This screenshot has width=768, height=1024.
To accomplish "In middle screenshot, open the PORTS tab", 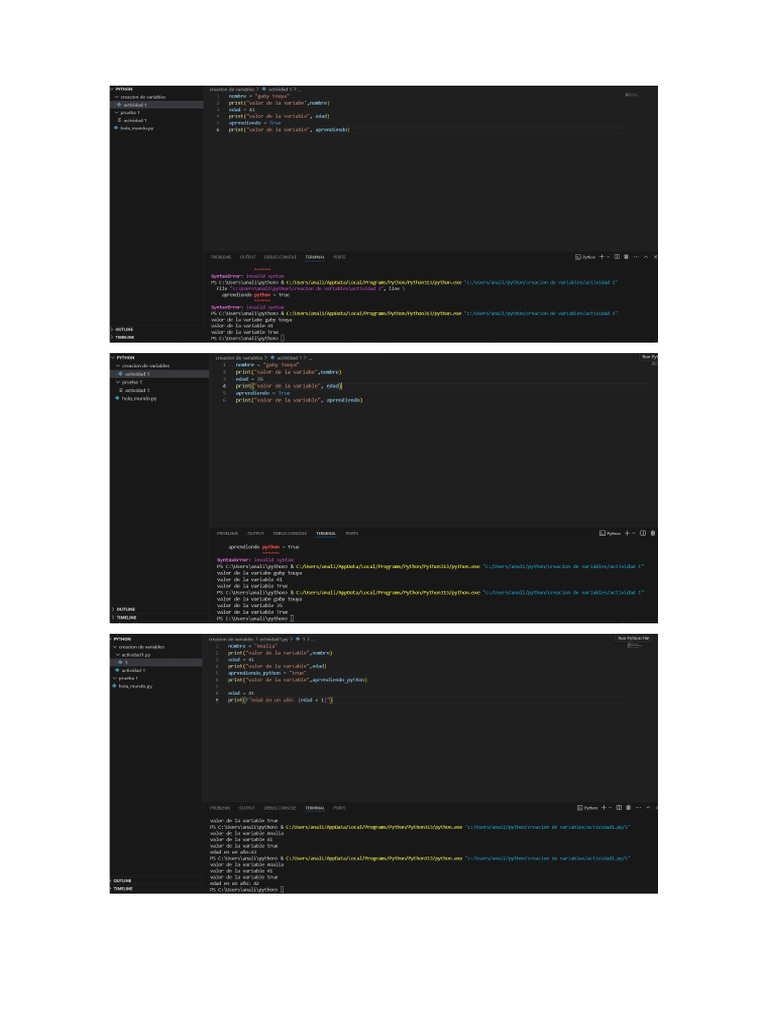I will [352, 533].
